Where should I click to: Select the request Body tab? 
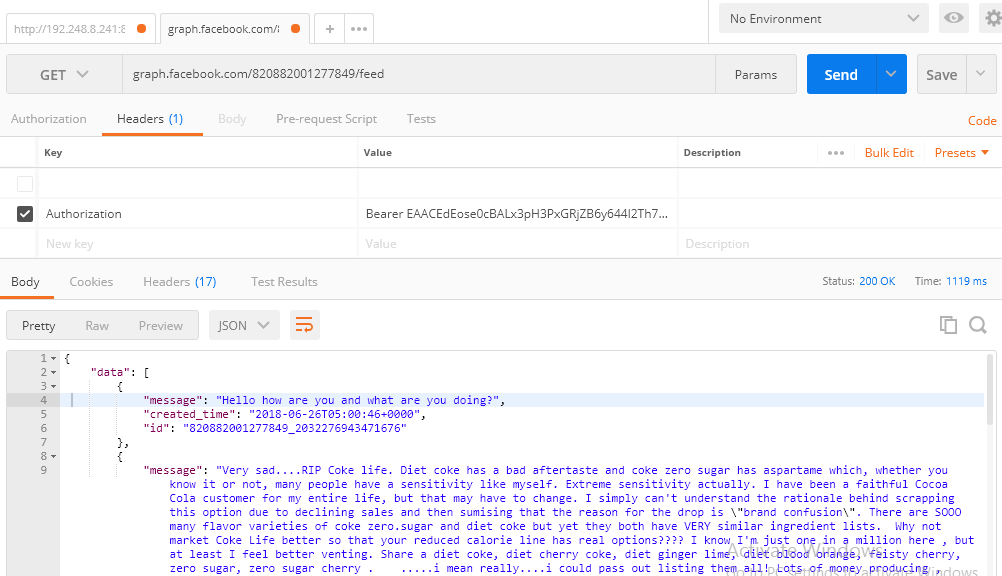click(232, 119)
